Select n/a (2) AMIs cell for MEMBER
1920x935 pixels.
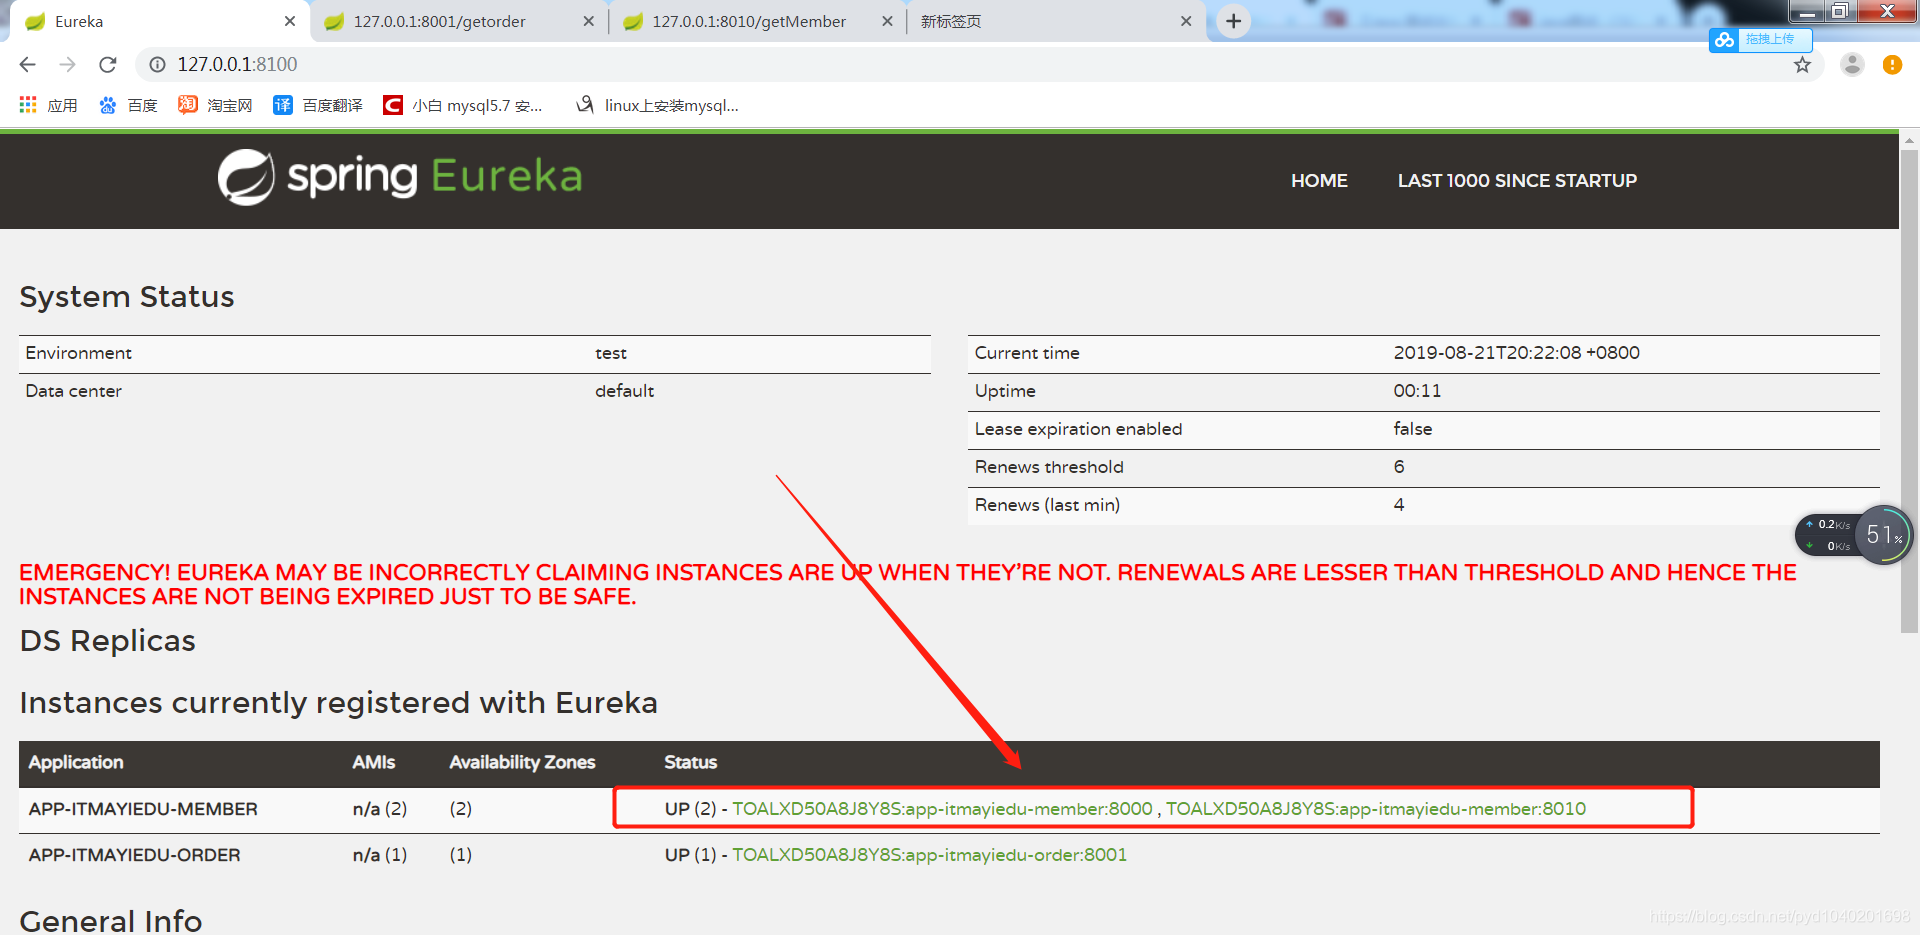coord(380,809)
